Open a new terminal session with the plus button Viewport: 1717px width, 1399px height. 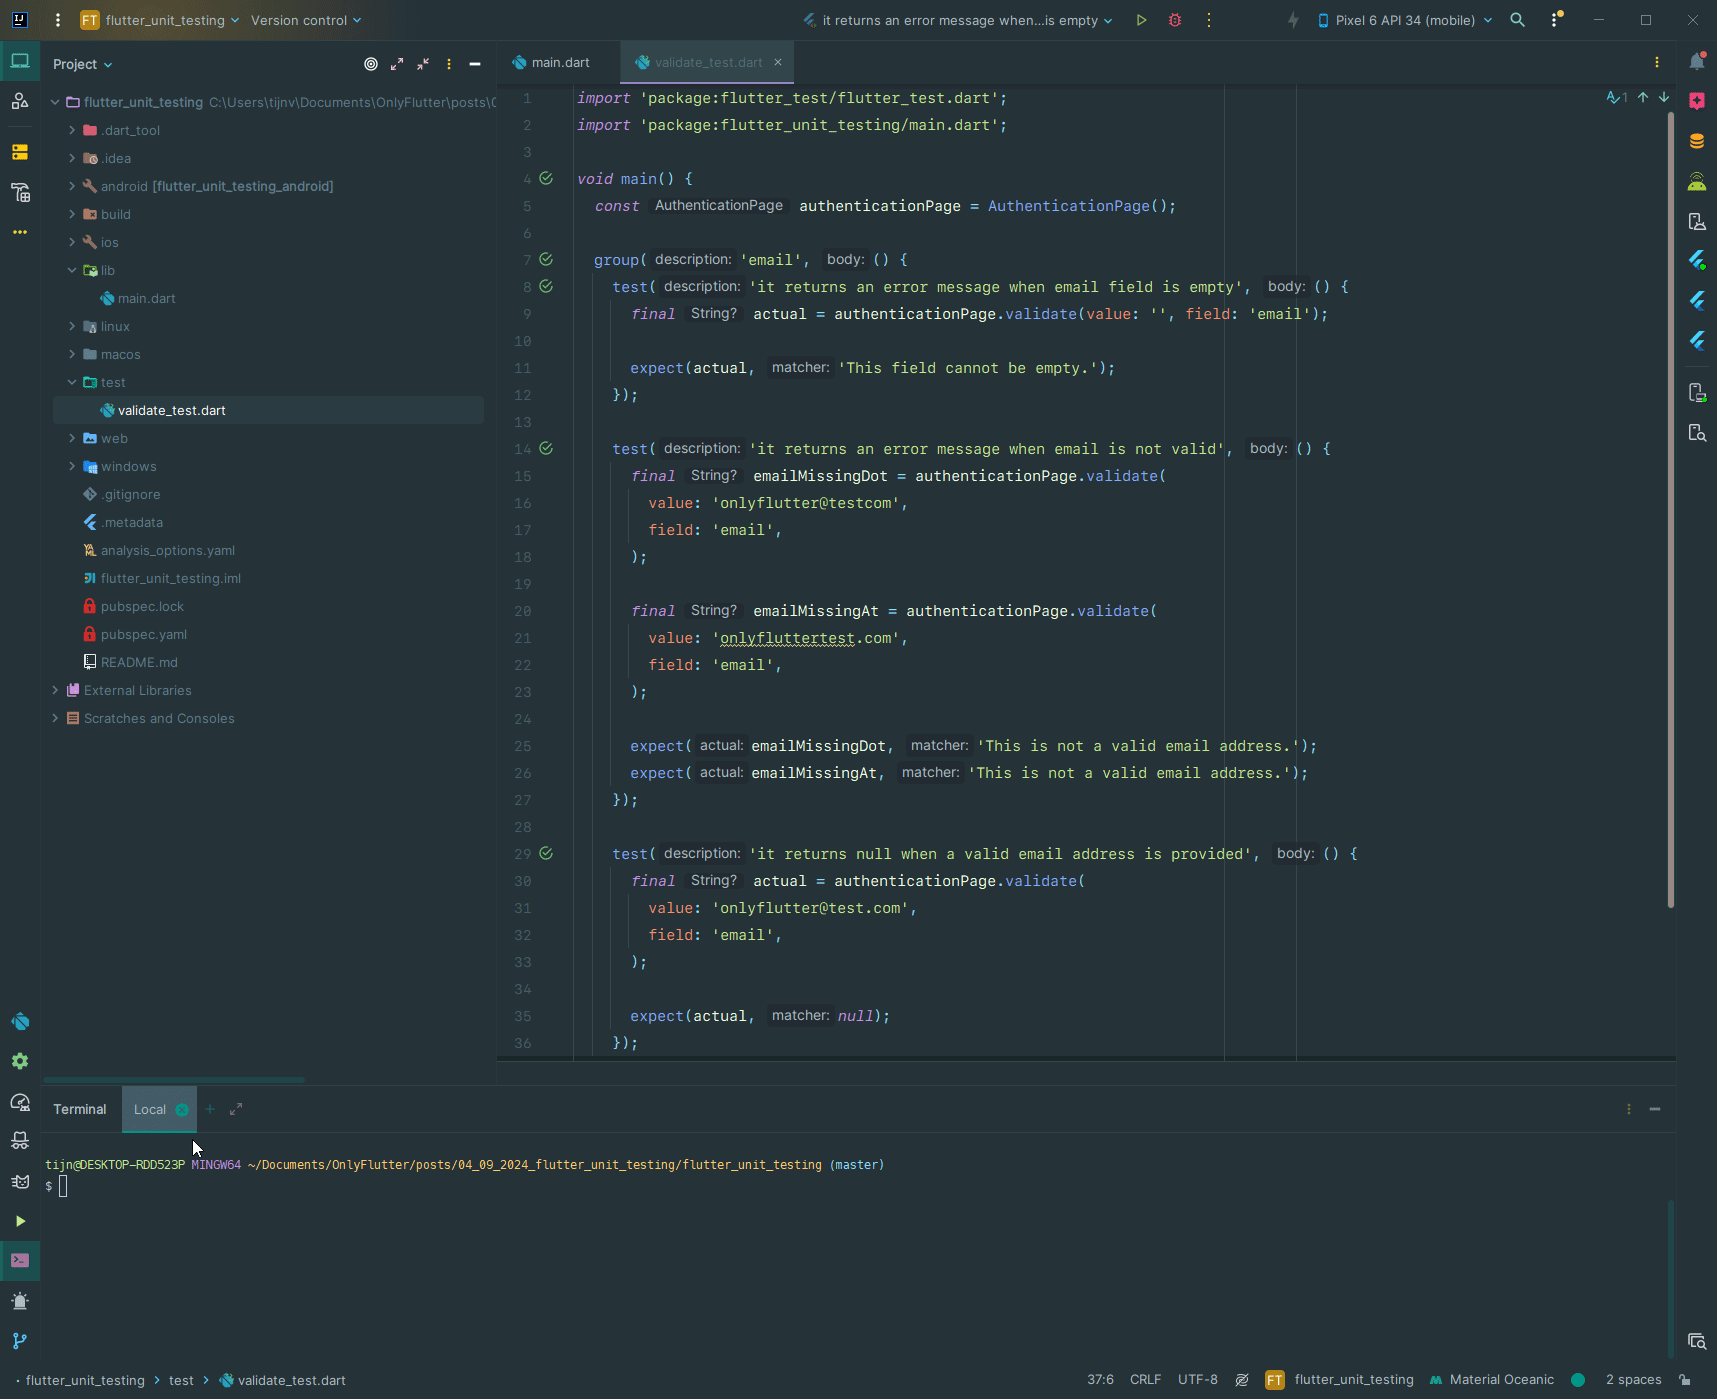210,1109
